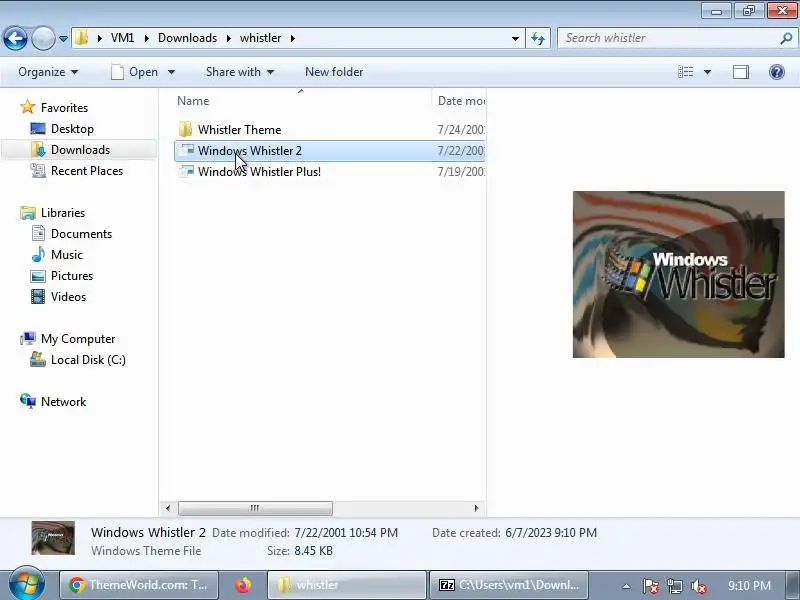Expand the chevron after VM1 in path
The image size is (800, 600).
pos(146,38)
